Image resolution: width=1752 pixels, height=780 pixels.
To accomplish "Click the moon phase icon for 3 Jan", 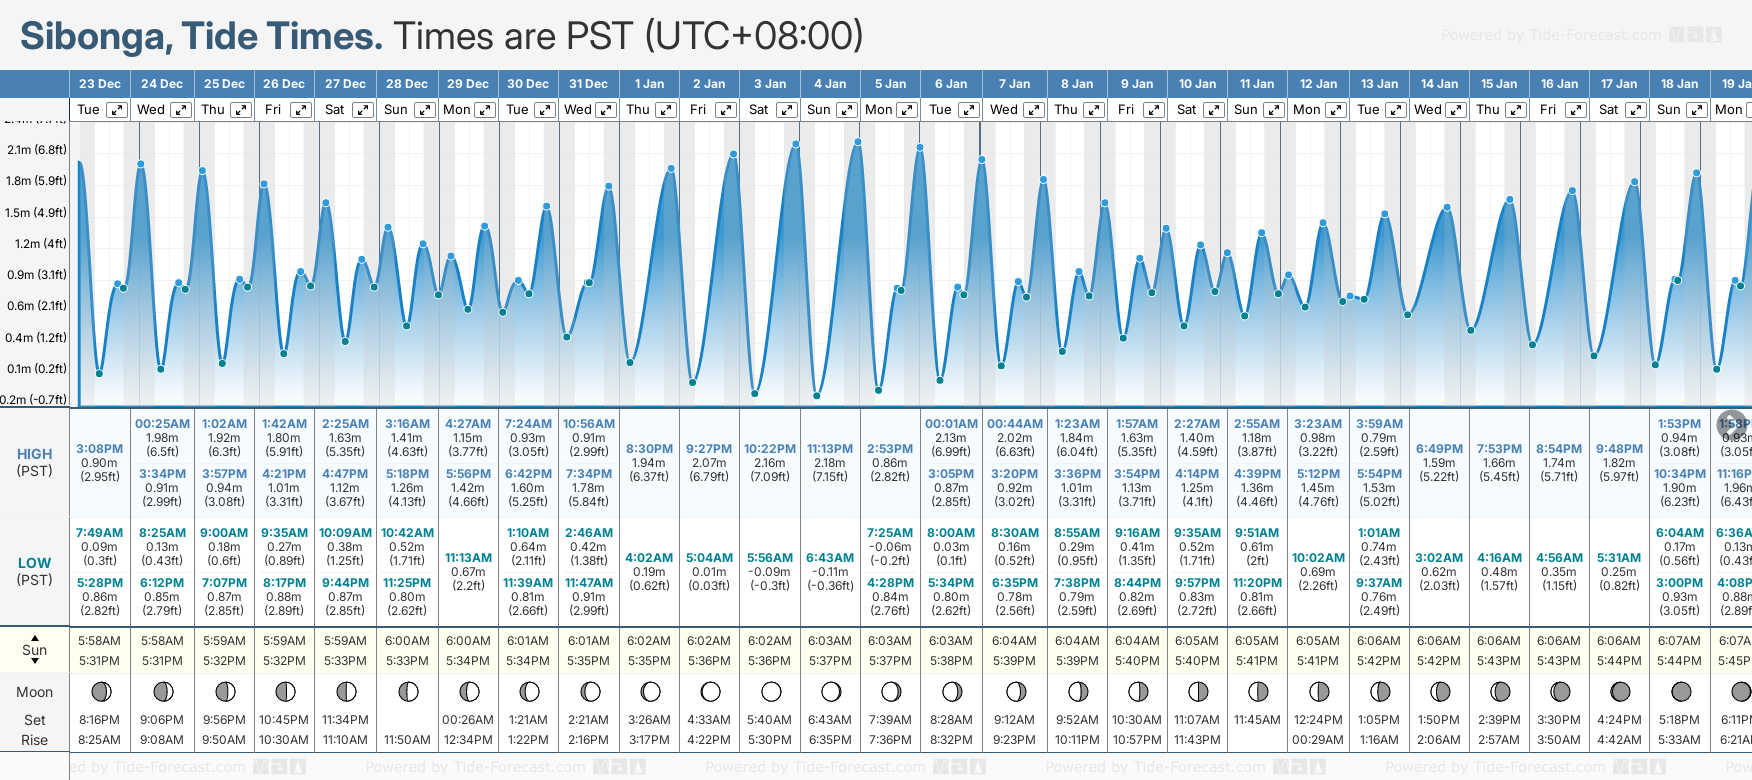I will coord(771,691).
